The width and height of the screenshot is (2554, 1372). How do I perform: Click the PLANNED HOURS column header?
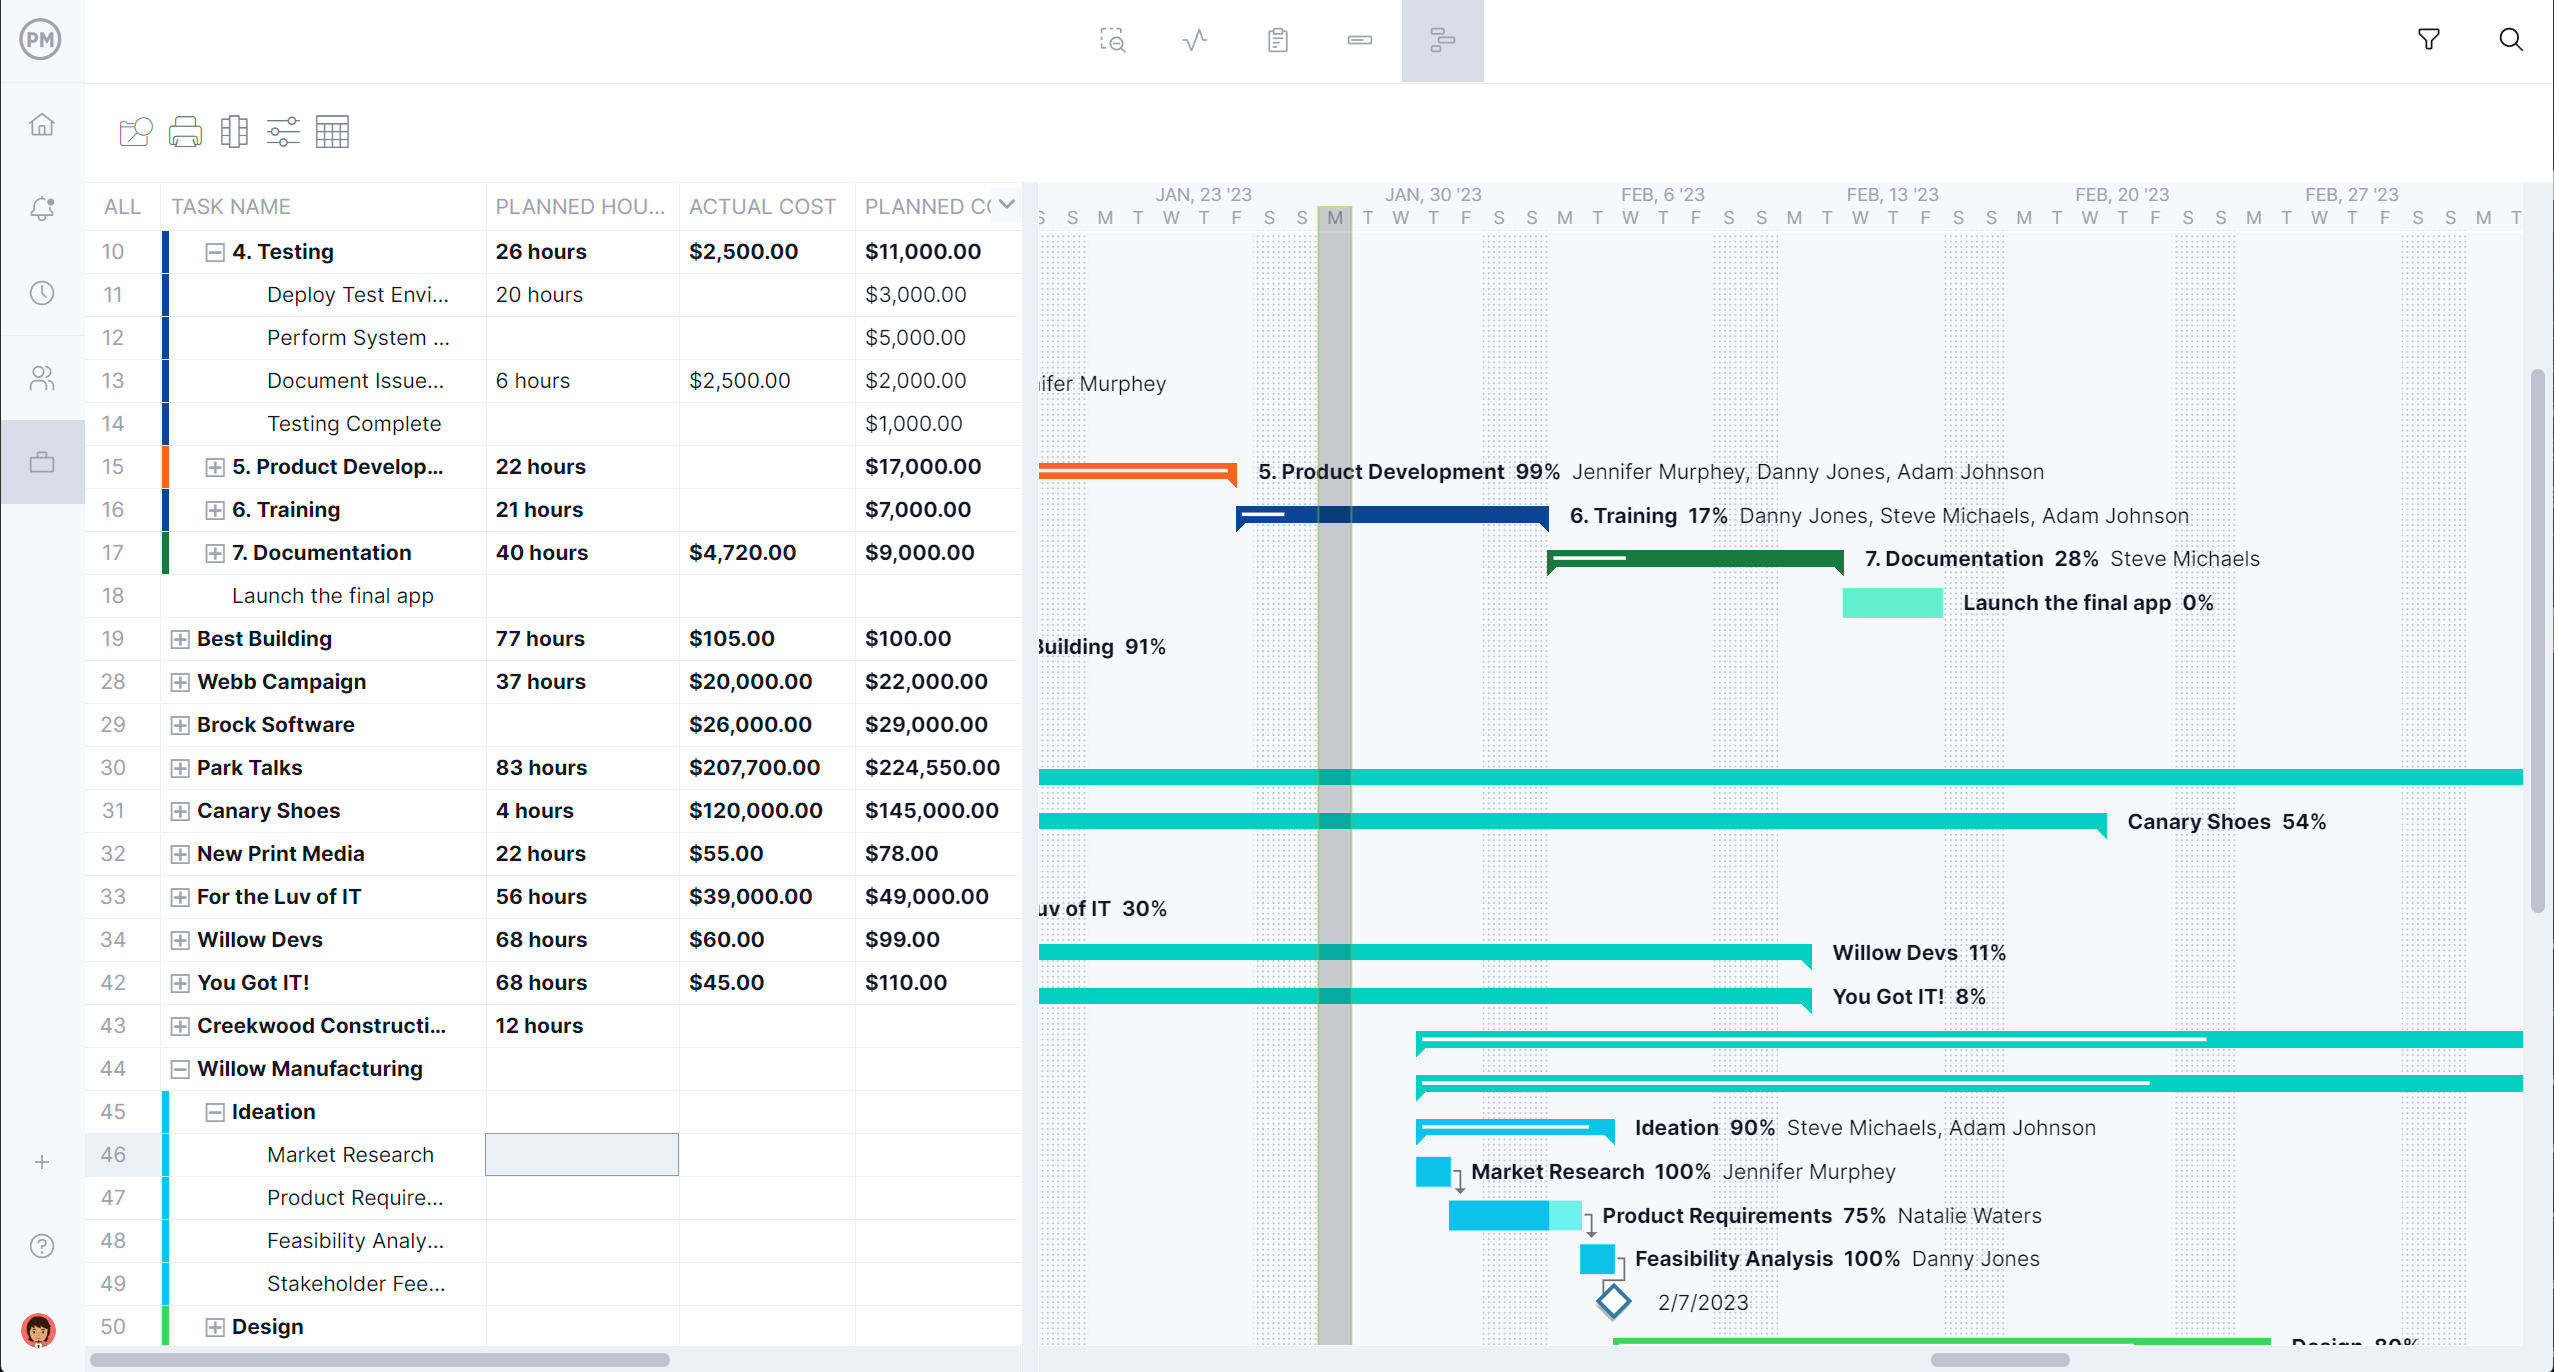[580, 207]
